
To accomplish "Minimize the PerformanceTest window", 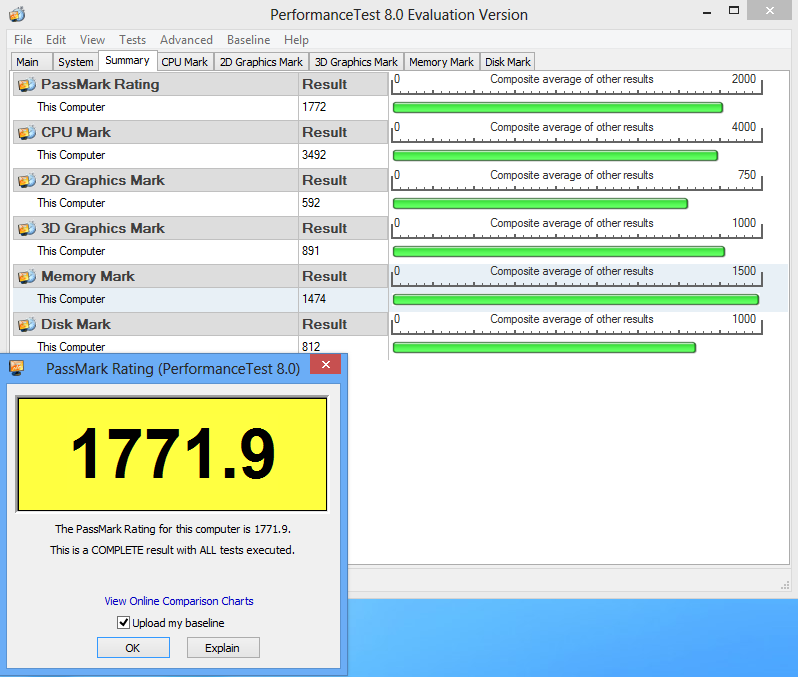I will (706, 12).
